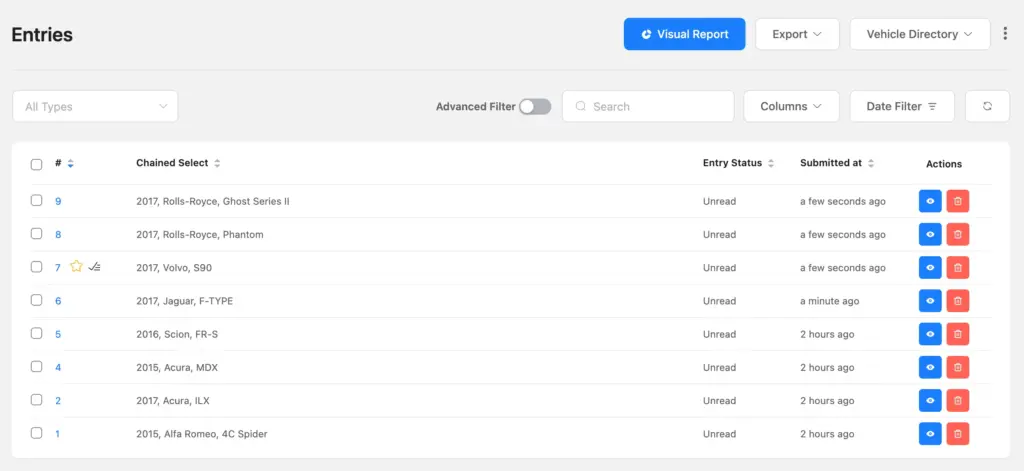
Task: View the Rolls-Royce Phantom entry
Action: pyautogui.click(x=930, y=235)
